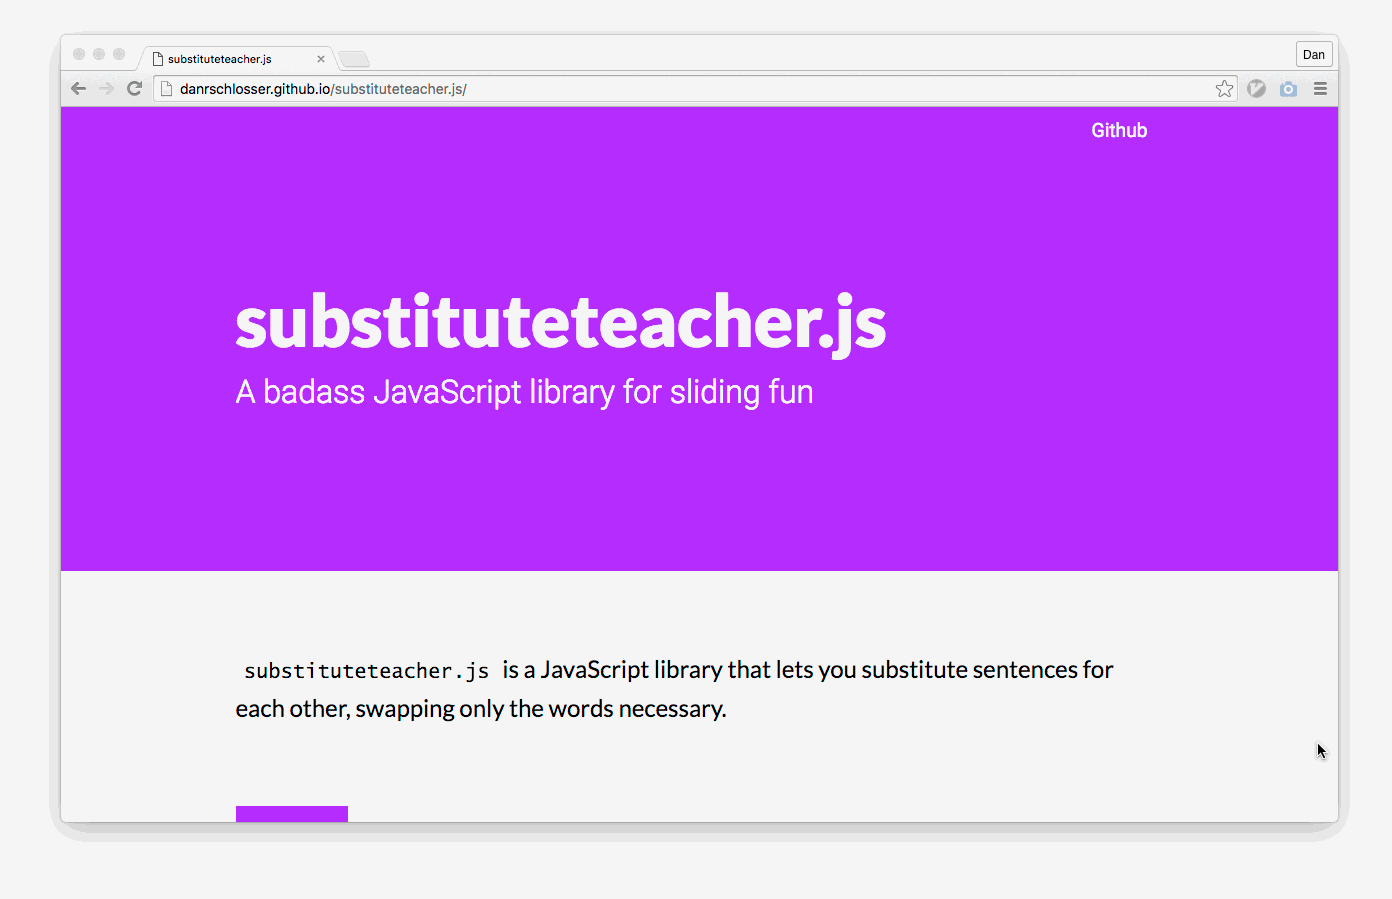Click the blue camera extension icon
Viewport: 1392px width, 899px height.
(x=1288, y=89)
